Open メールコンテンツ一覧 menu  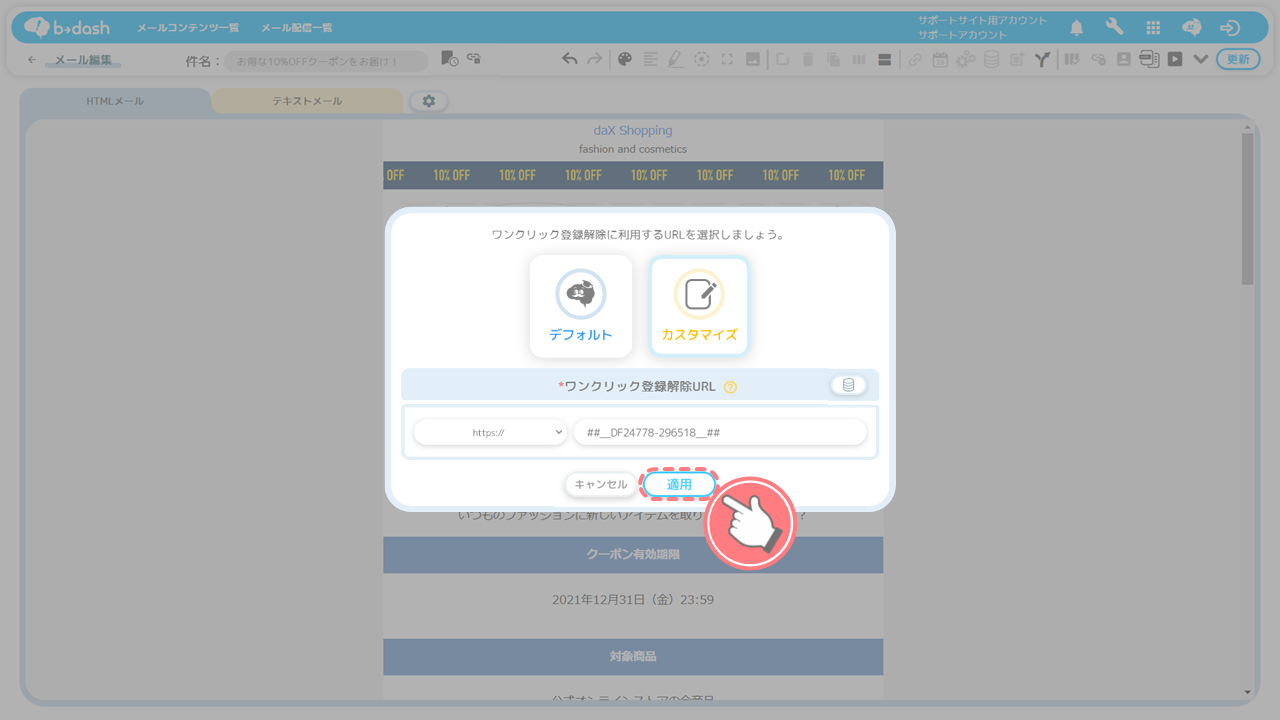(188, 28)
